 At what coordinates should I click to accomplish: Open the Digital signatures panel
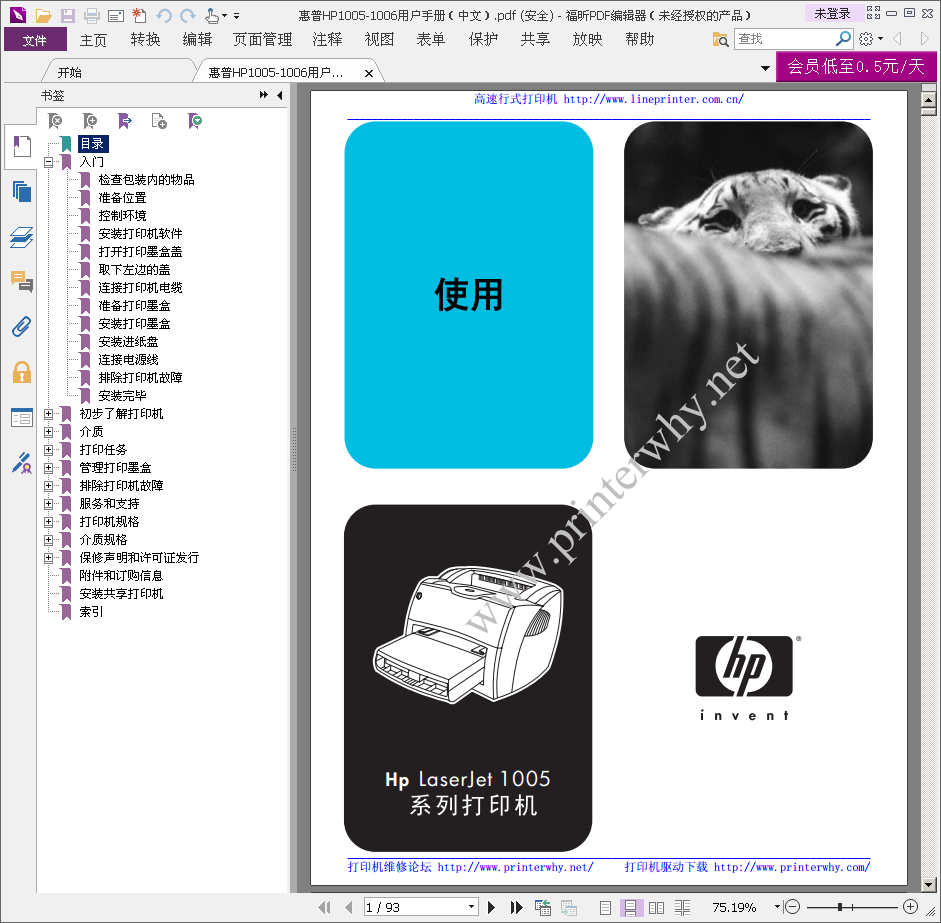point(22,463)
